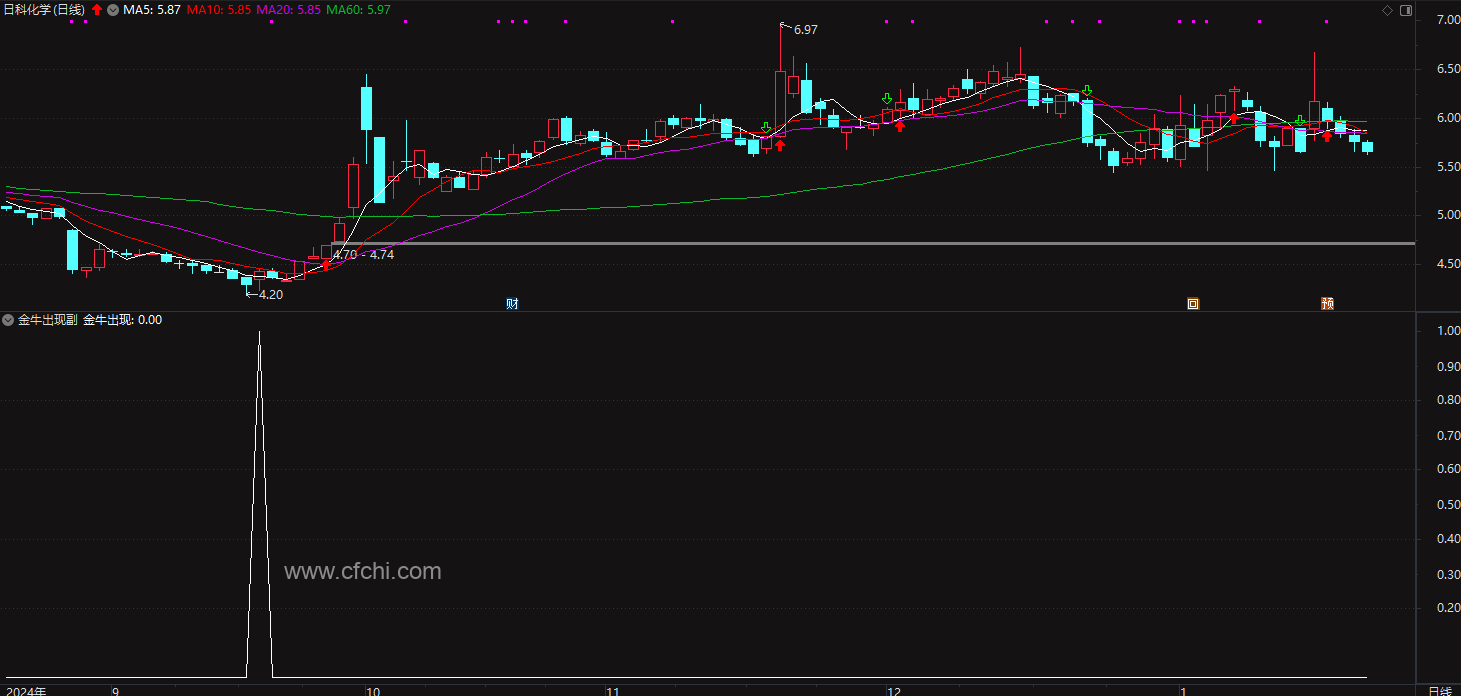Screen dimensions: 1461x696
Task: Expand the 金牛出现副 indicator chevron menu
Action: tap(8, 320)
